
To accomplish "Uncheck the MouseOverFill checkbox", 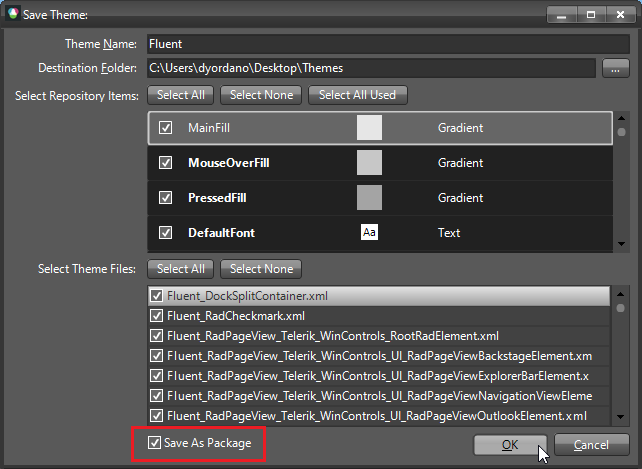I will (x=165, y=163).
